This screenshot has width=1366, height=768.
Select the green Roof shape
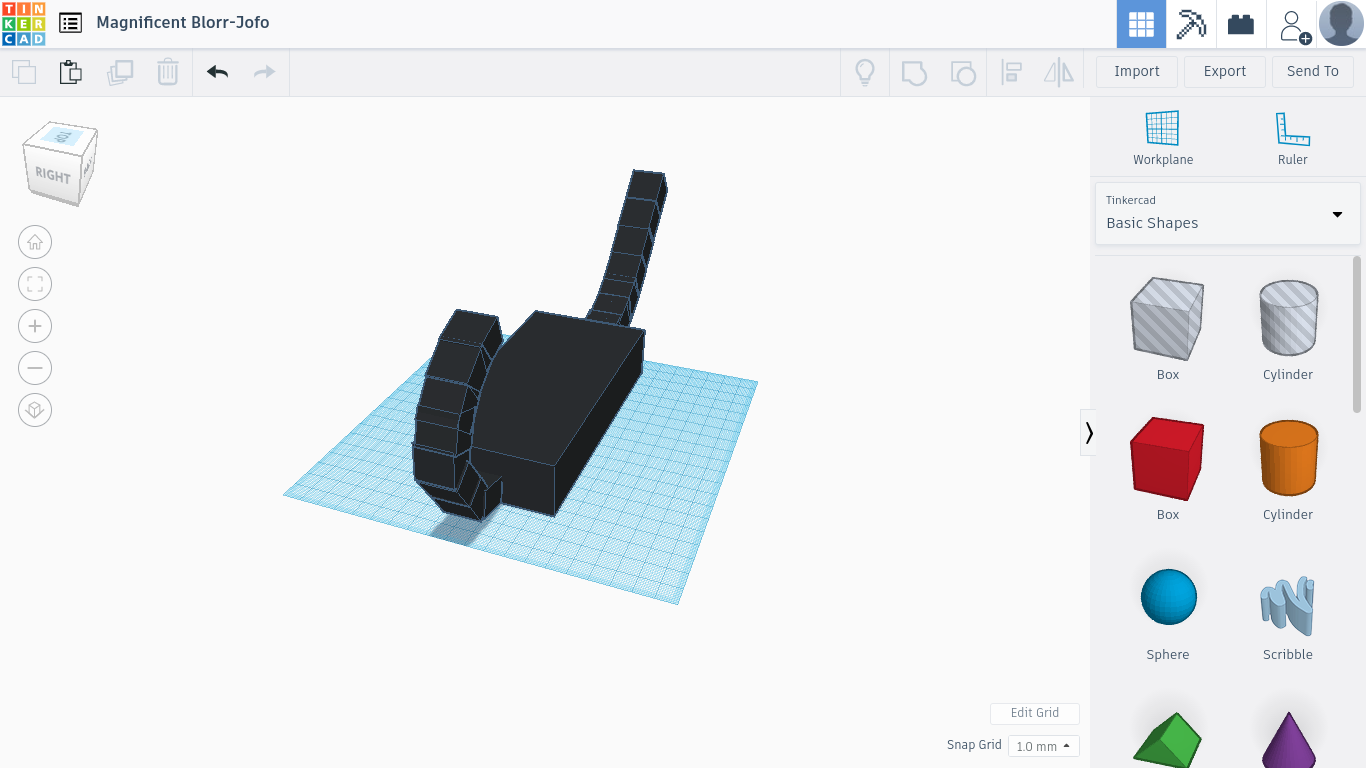tap(1167, 738)
